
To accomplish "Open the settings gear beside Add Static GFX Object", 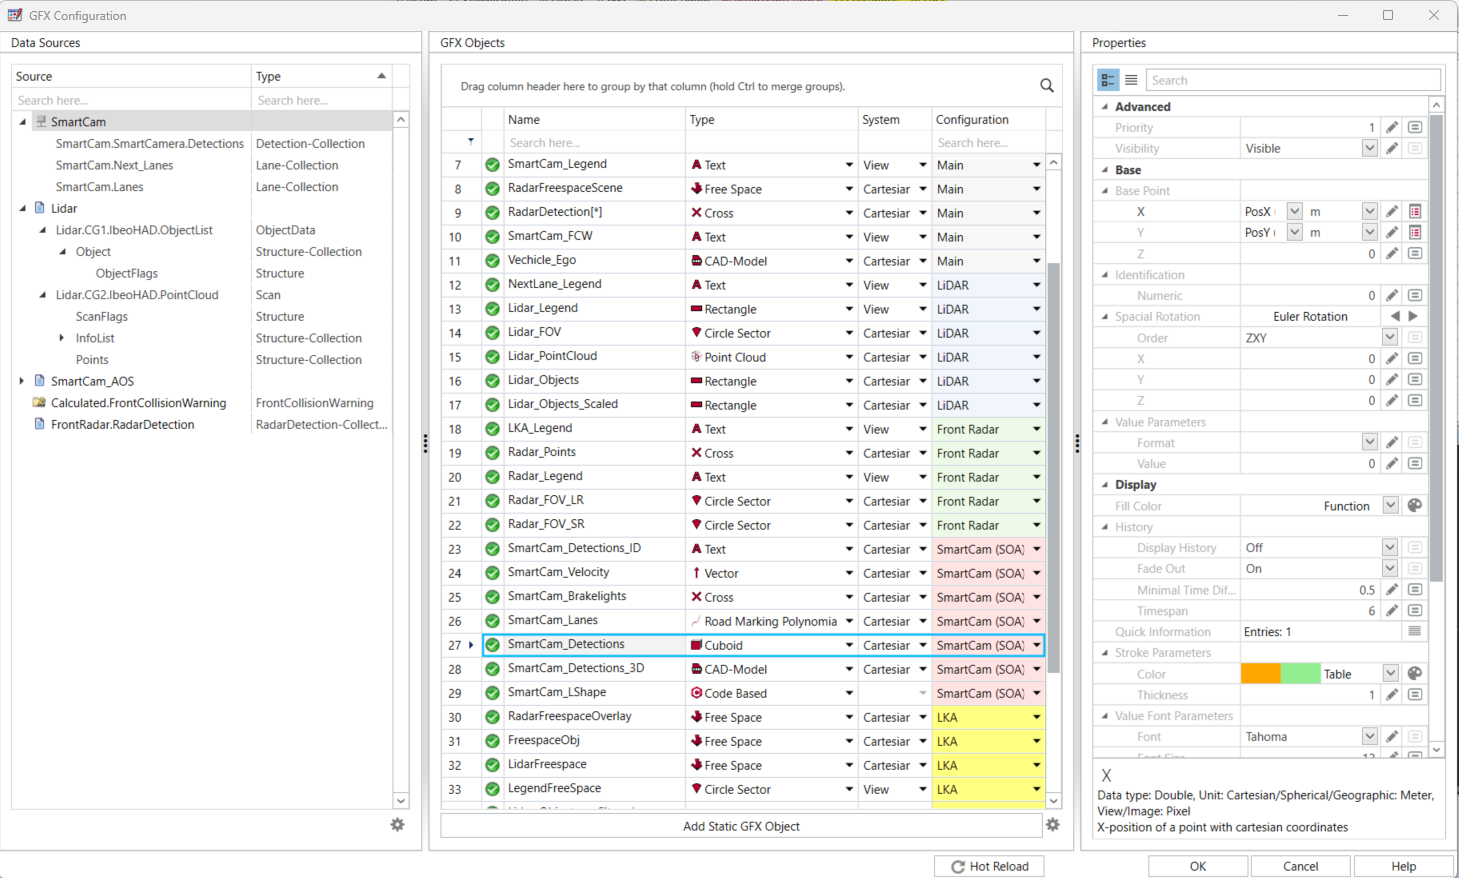I will pyautogui.click(x=1053, y=825).
